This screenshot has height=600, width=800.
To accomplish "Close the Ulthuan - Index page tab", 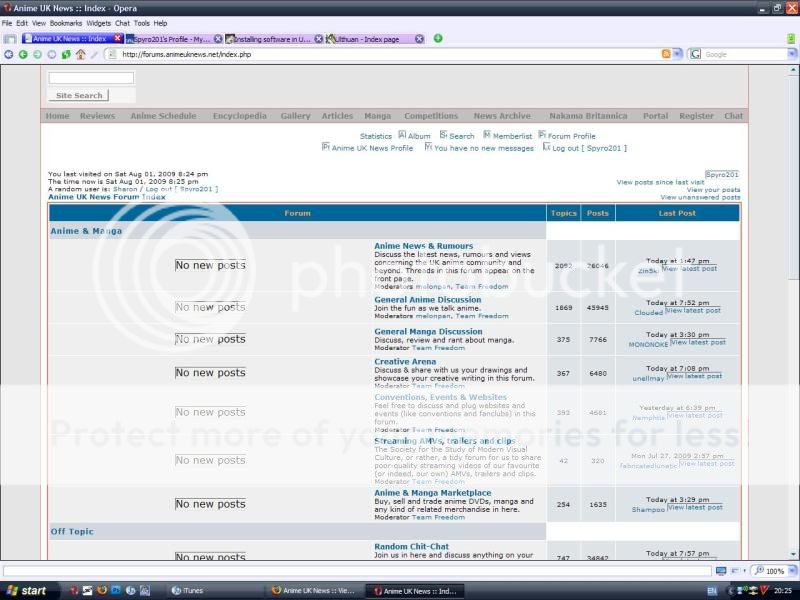I will coord(421,39).
